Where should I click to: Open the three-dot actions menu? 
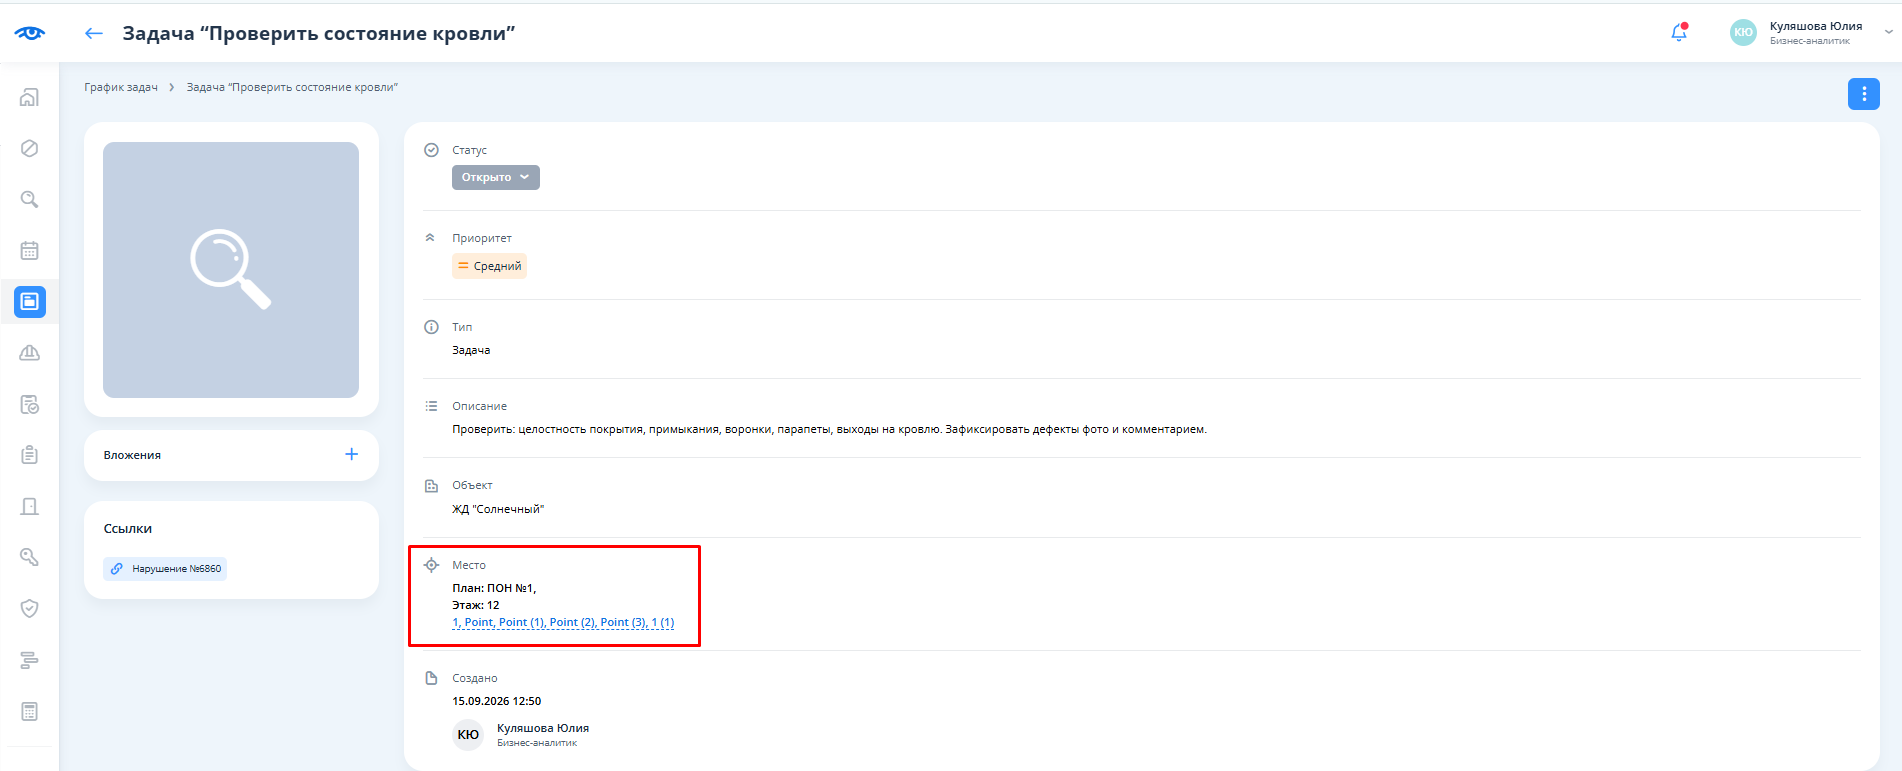click(1863, 94)
